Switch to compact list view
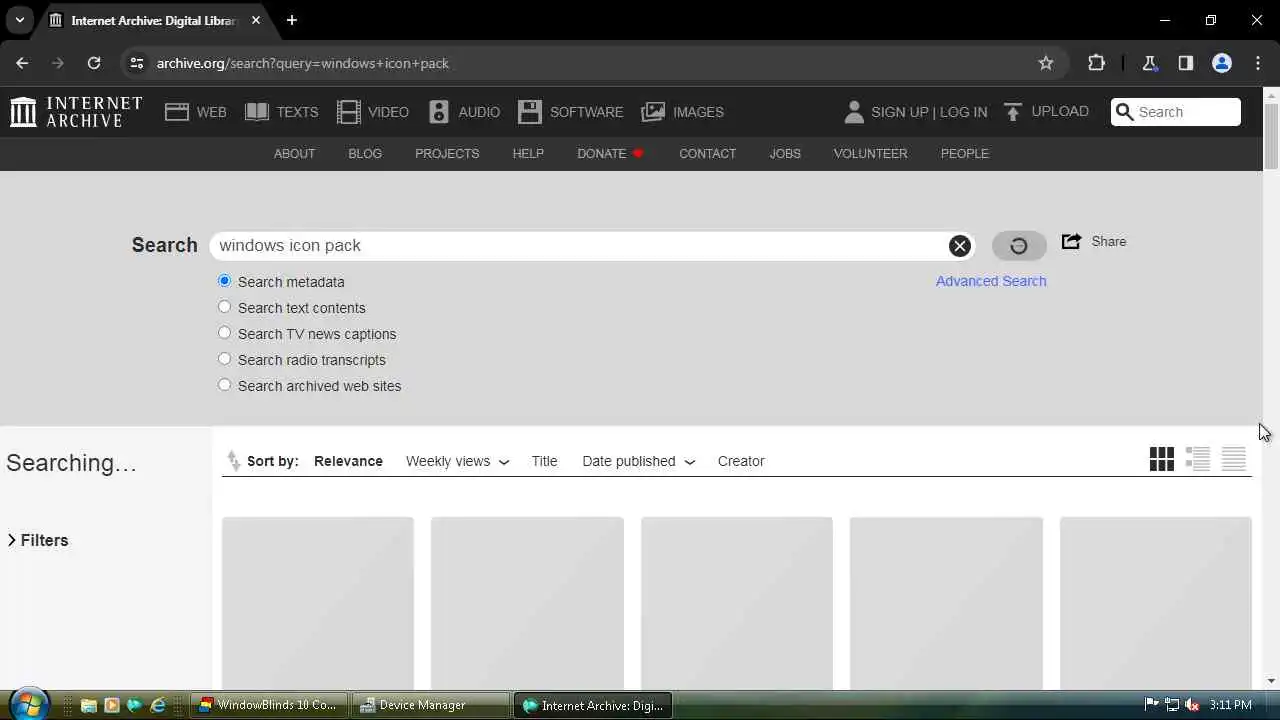Screen dimensions: 1280x720 tap(1234, 459)
